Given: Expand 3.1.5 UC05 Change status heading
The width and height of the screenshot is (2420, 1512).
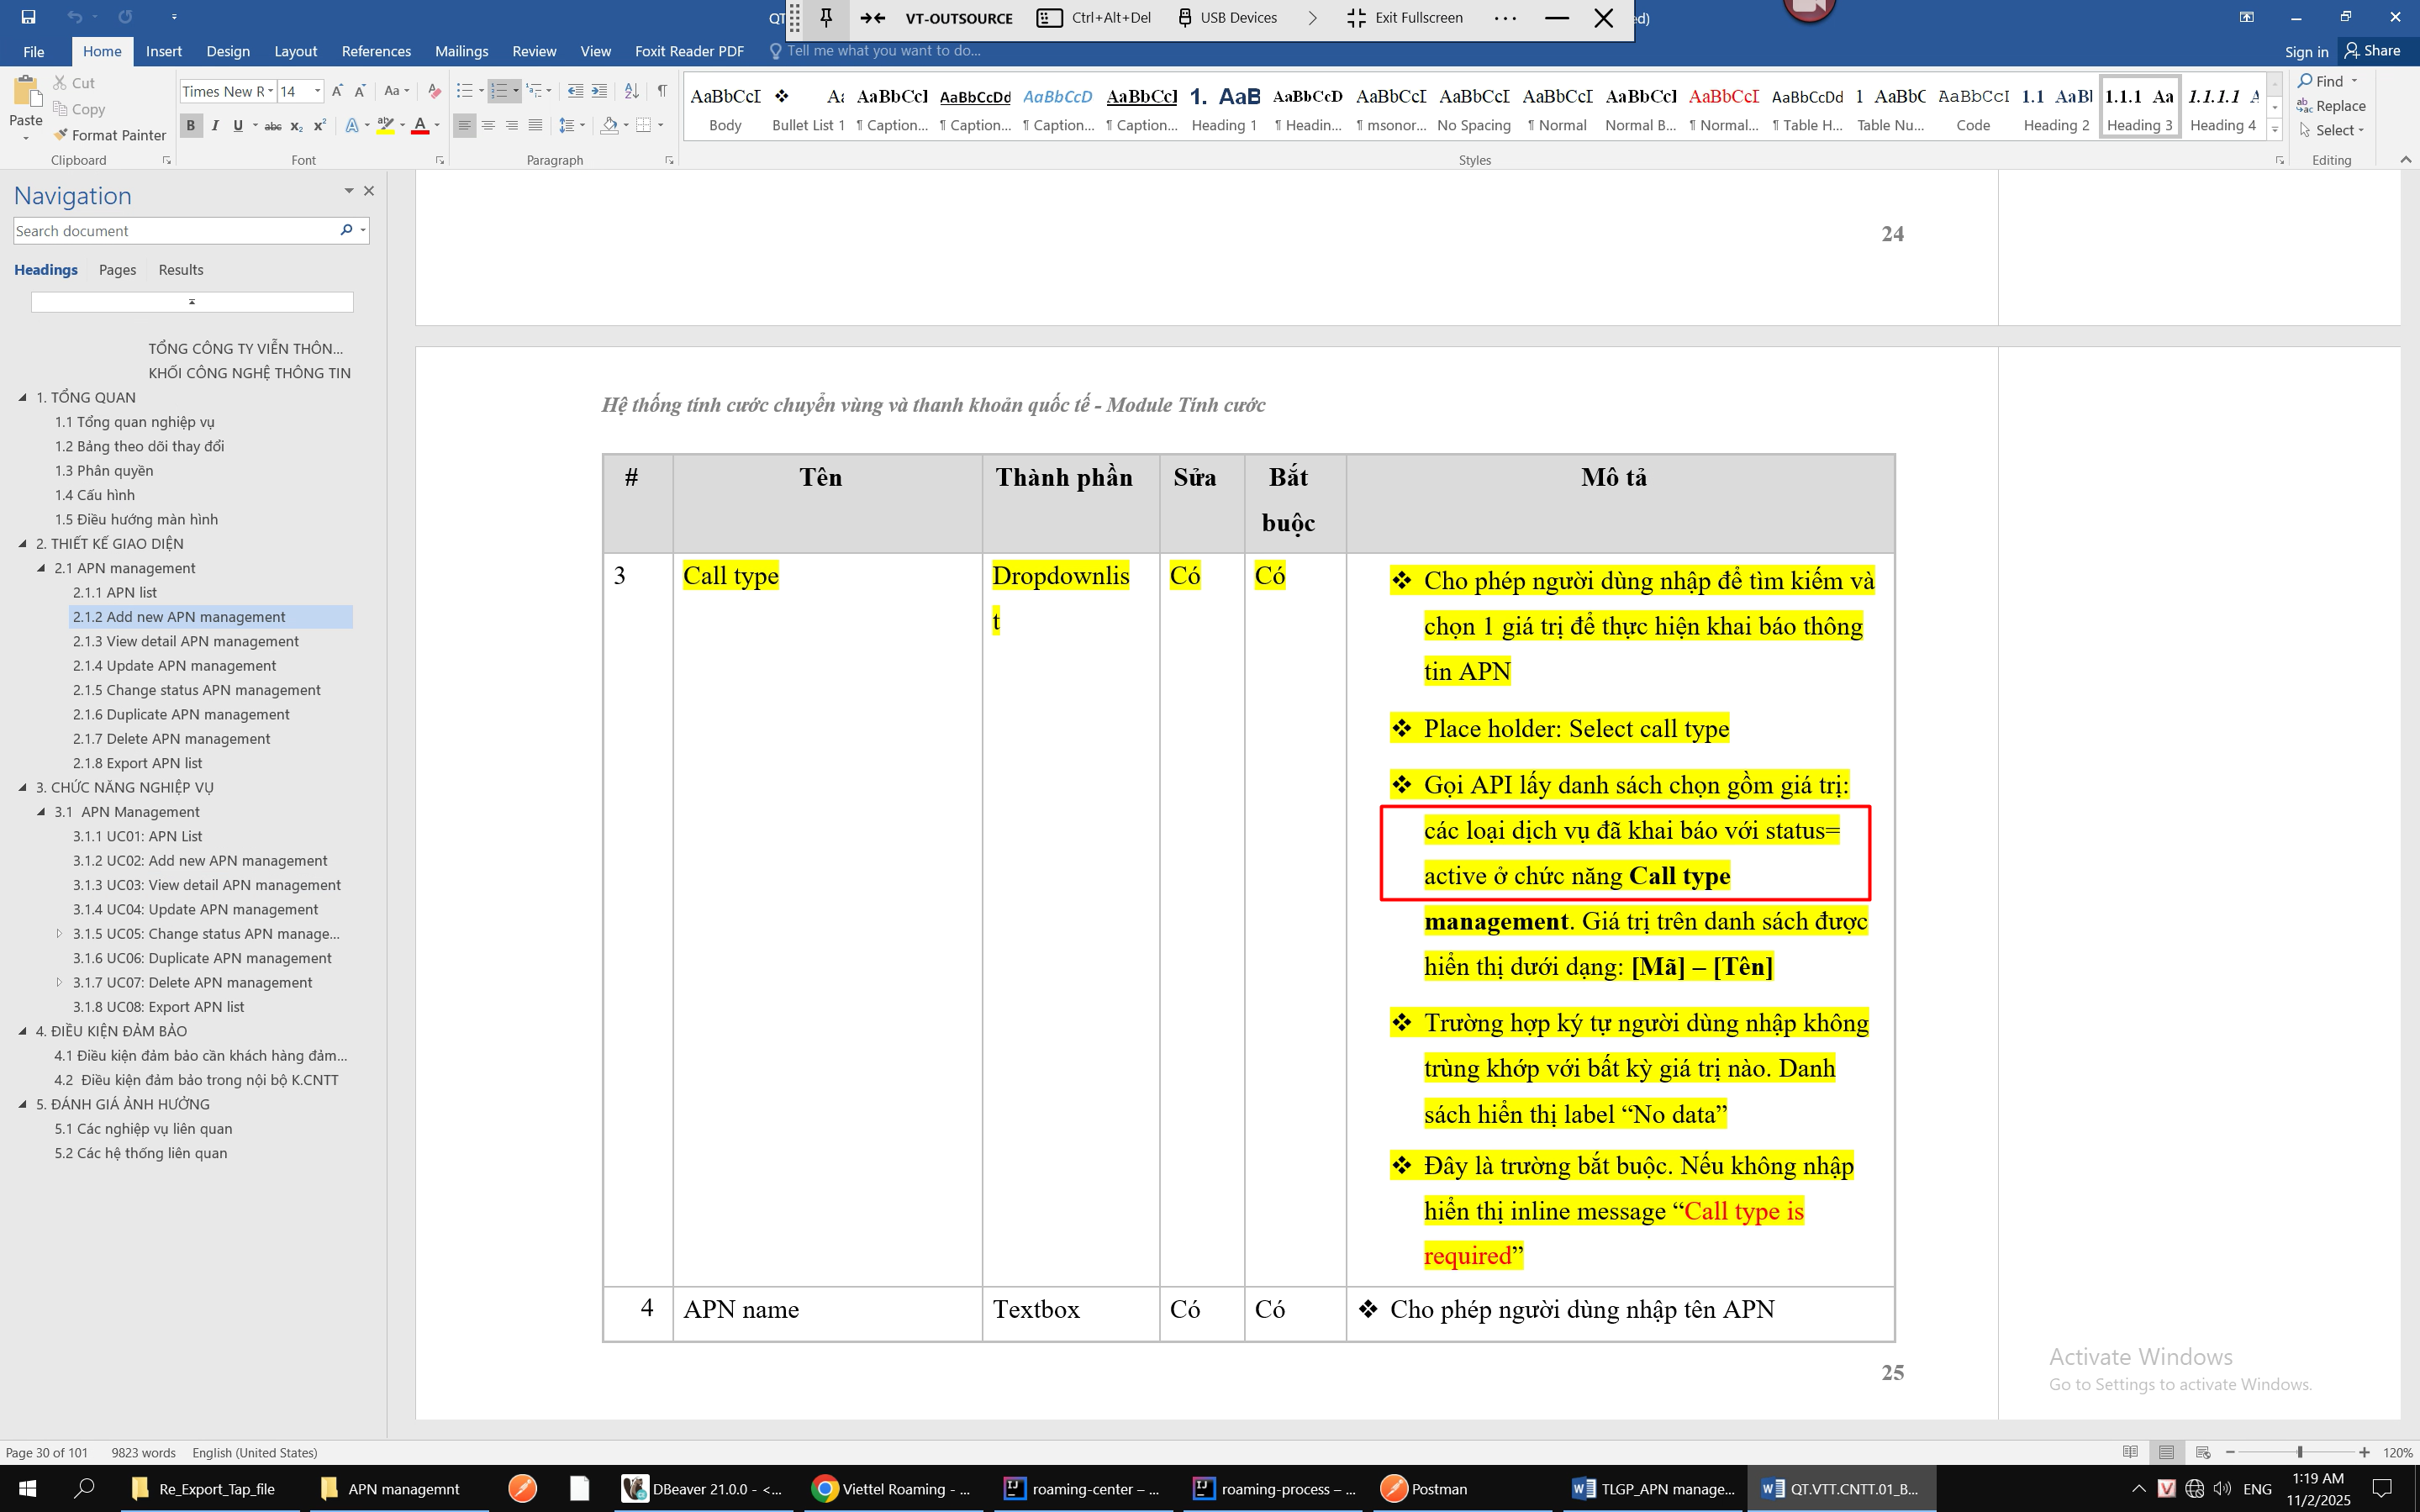Looking at the screenshot, I should [x=59, y=933].
